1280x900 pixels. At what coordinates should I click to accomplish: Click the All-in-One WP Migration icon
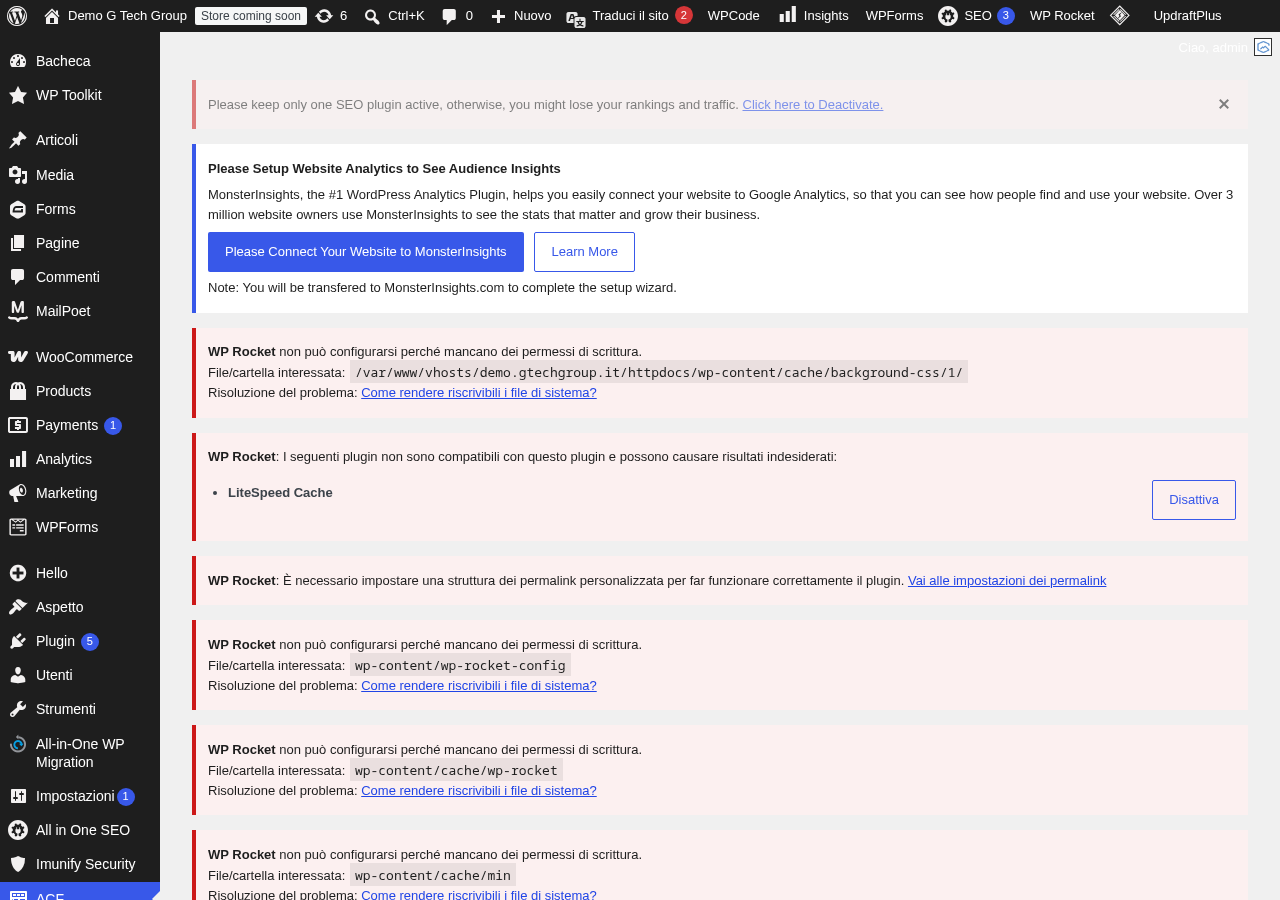(18, 744)
